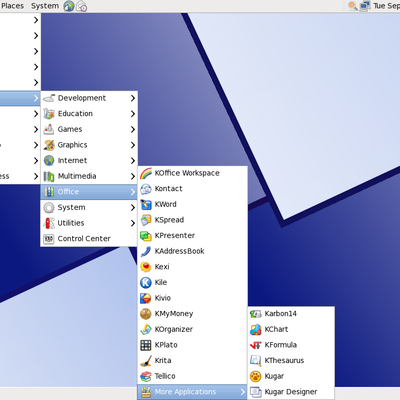The width and height of the screenshot is (400, 400).
Task: Launch KWord from the Office menu
Action: tap(192, 204)
